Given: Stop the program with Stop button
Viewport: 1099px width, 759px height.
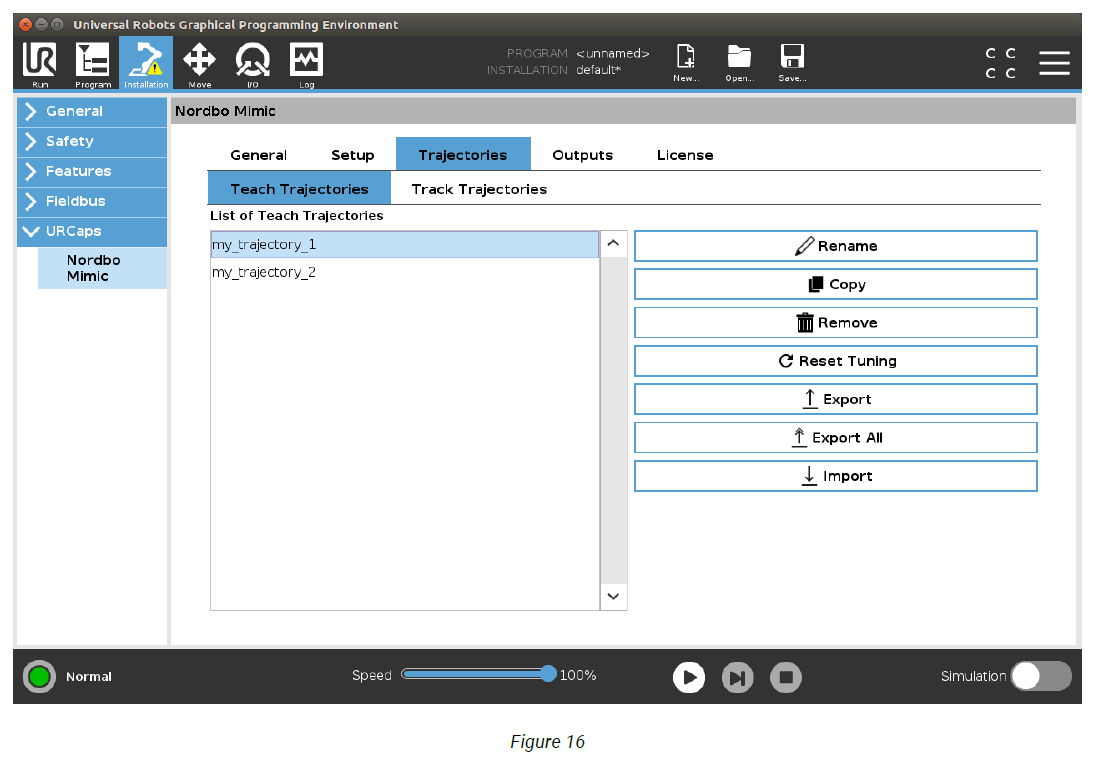Looking at the screenshot, I should point(786,677).
